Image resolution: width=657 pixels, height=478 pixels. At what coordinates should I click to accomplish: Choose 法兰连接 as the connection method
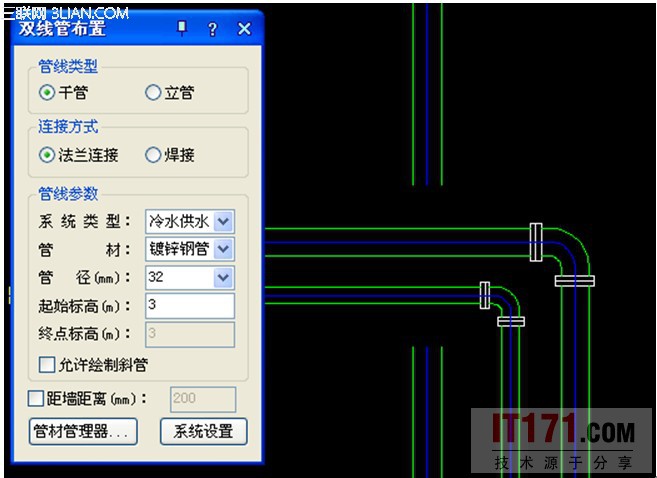click(47, 155)
